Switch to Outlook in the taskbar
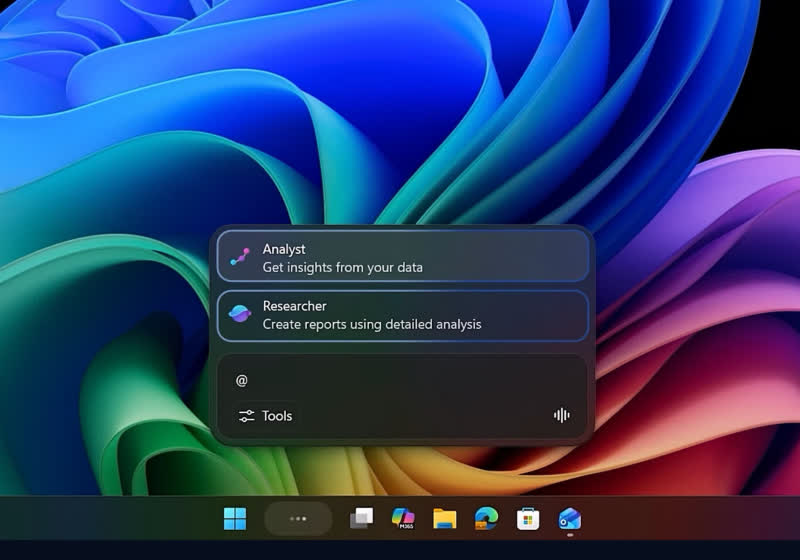The image size is (800, 560). click(x=570, y=518)
